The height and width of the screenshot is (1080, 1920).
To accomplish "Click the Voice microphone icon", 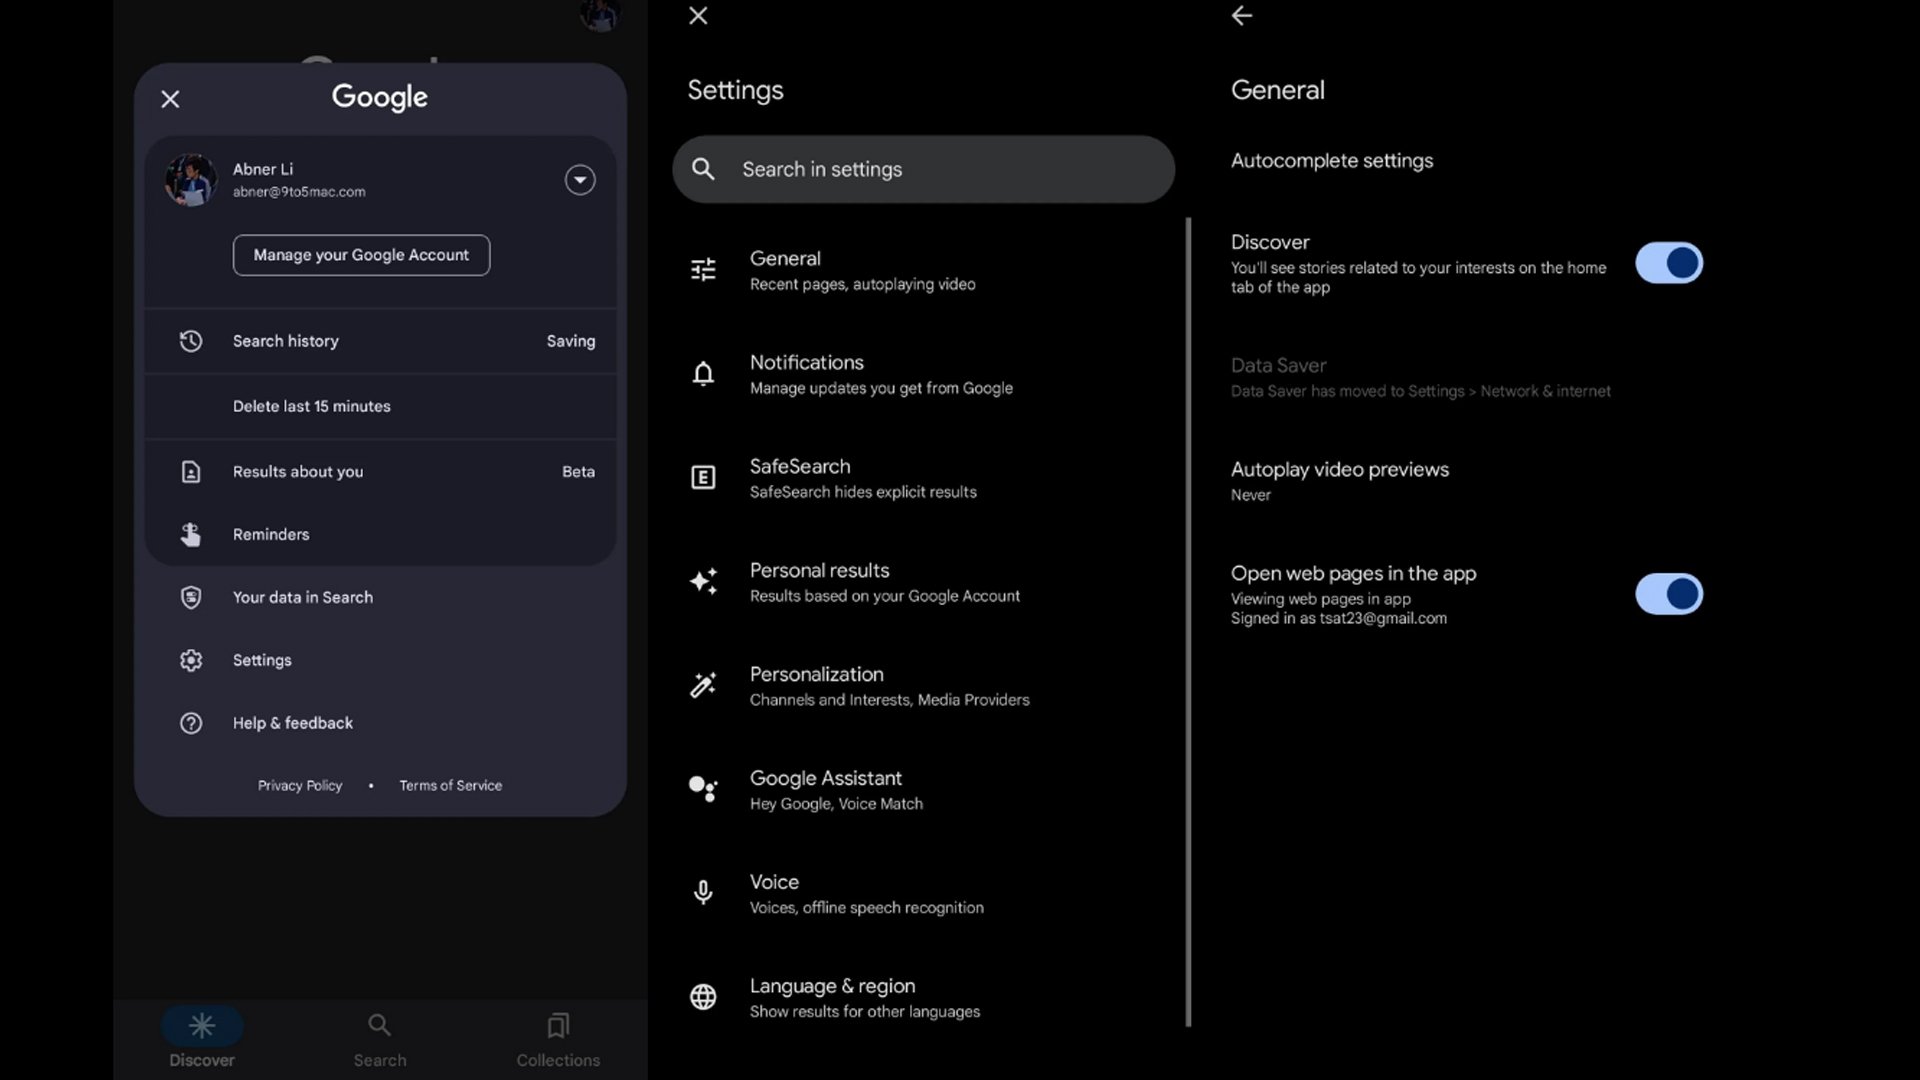I will point(703,893).
